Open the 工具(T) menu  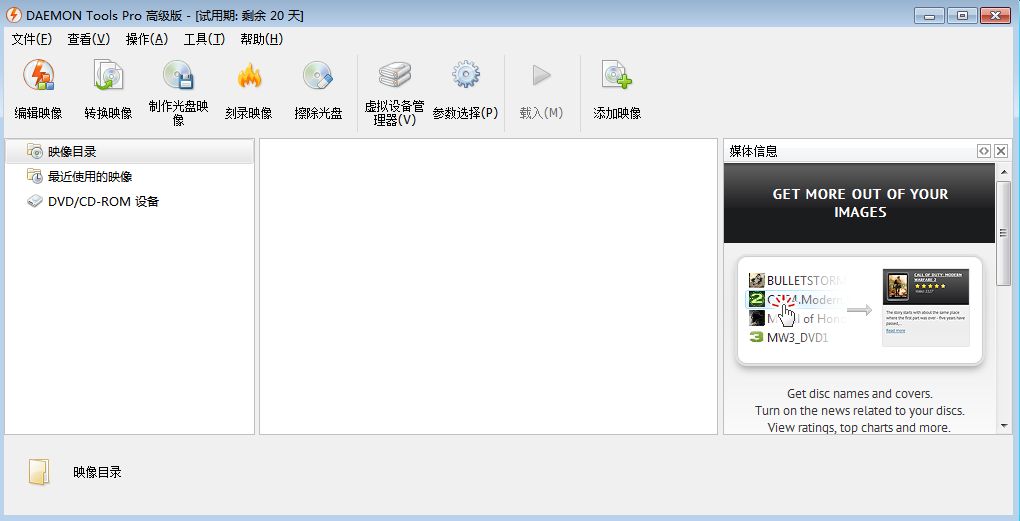click(204, 39)
